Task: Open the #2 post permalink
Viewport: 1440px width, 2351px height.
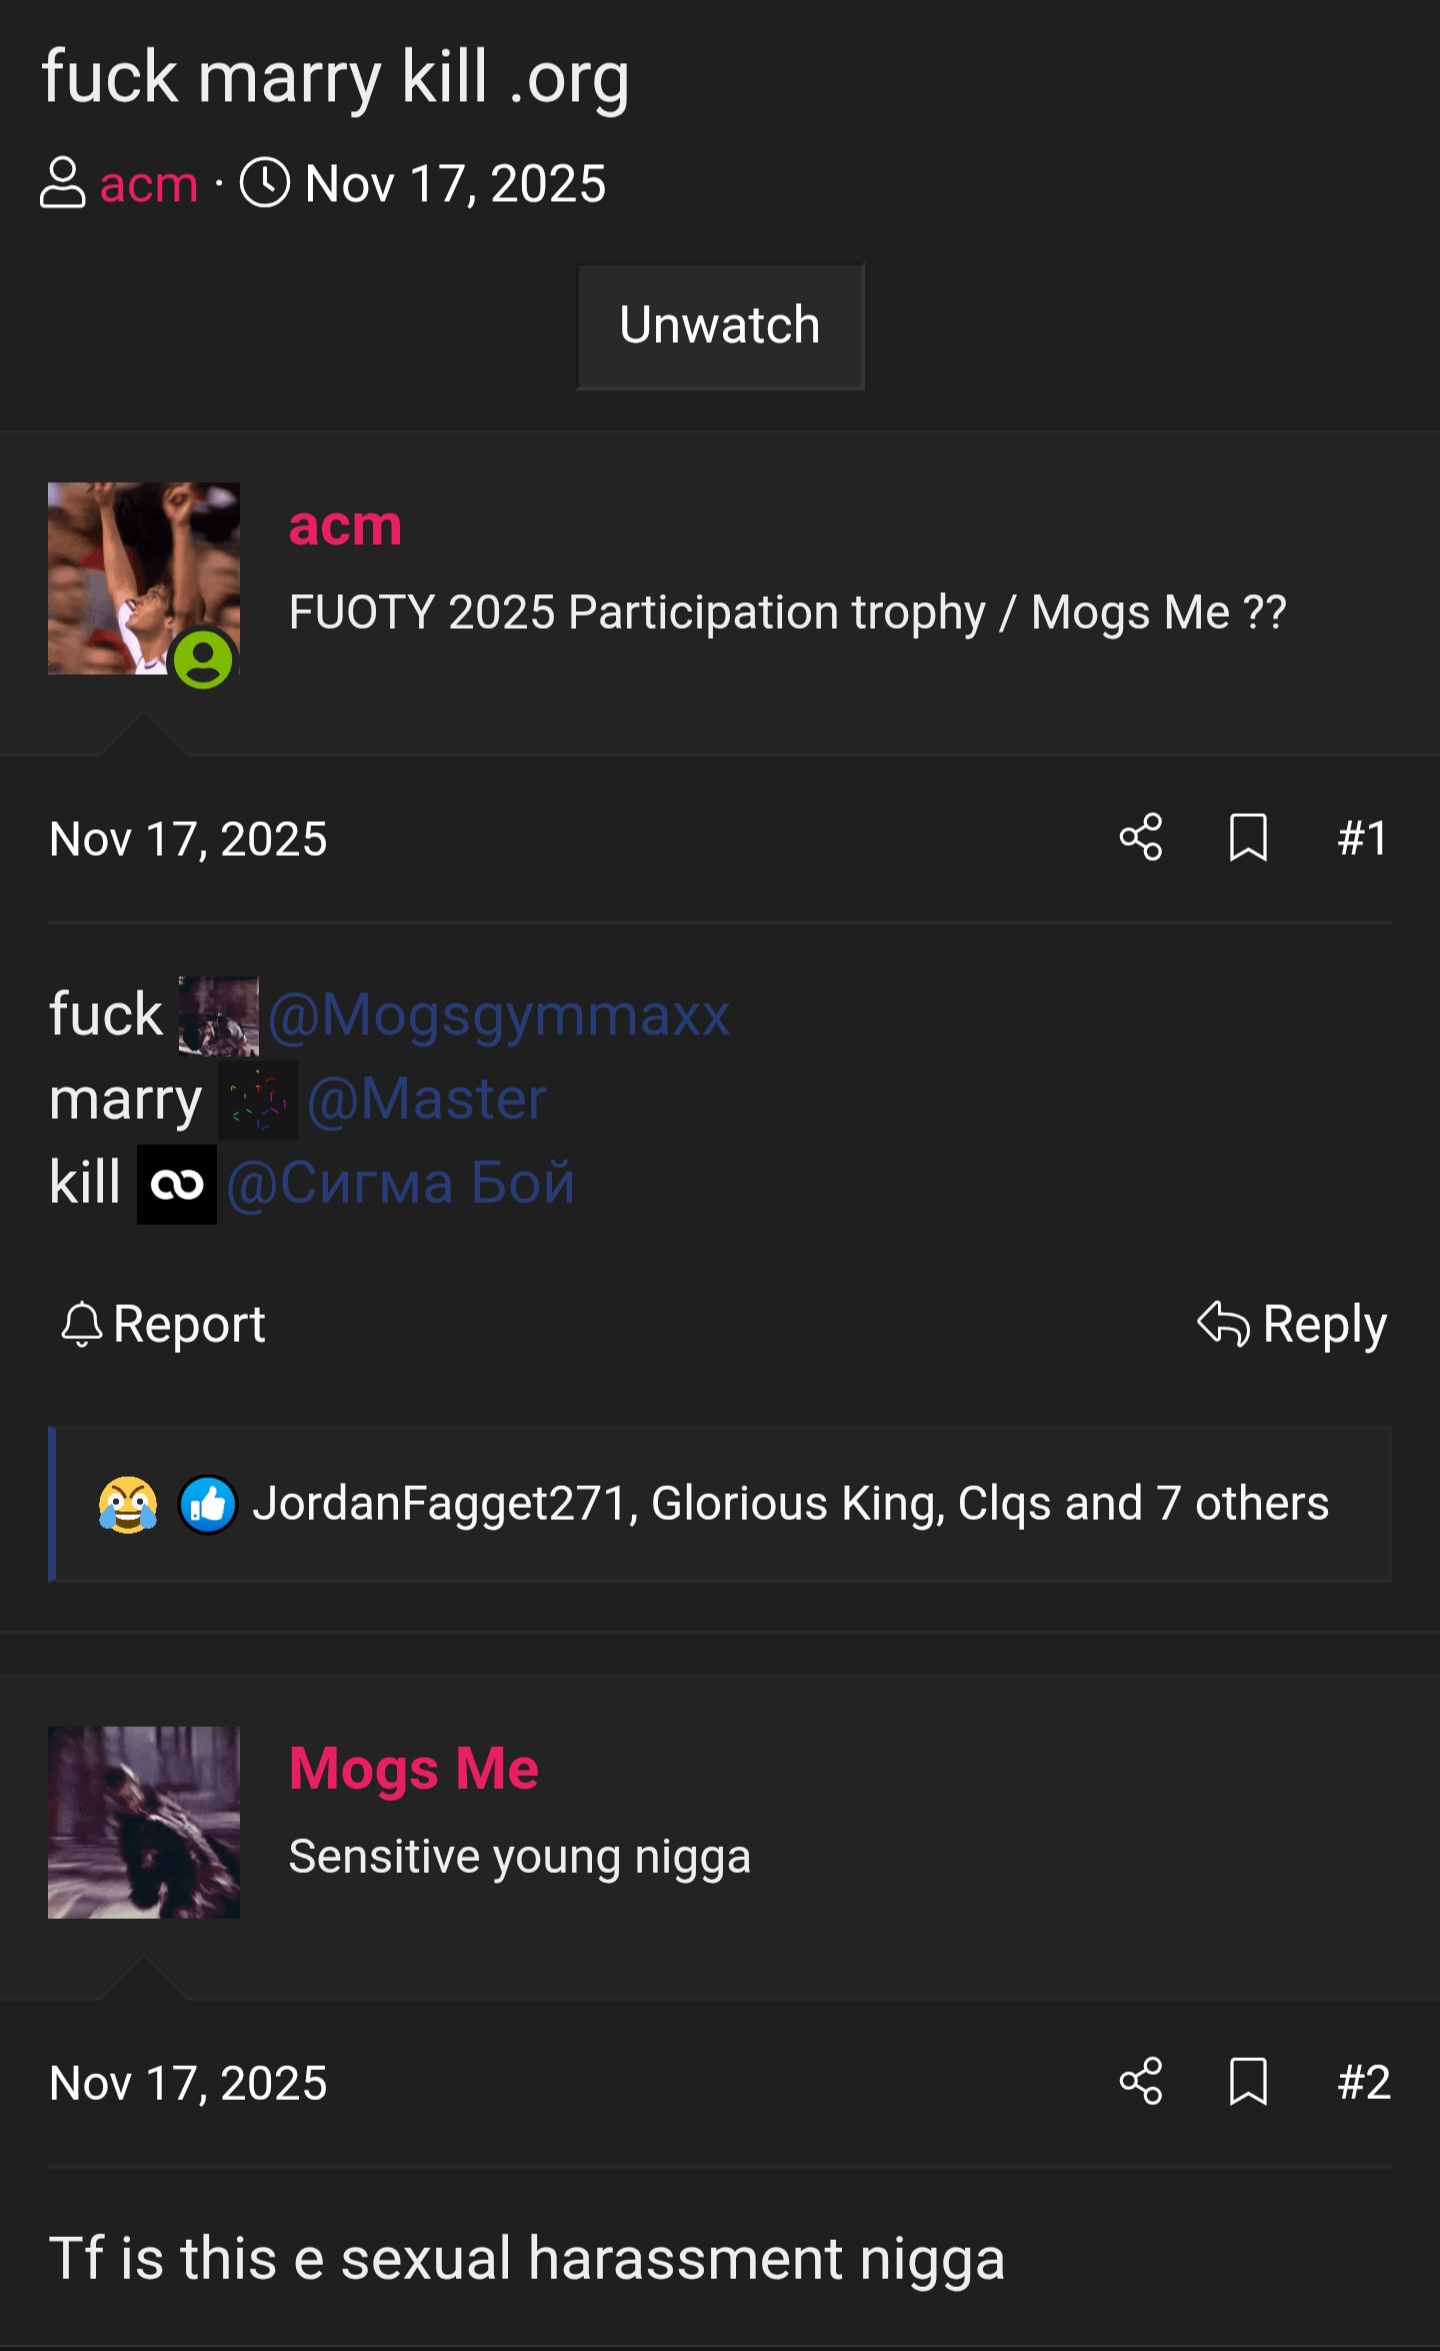Action: [1364, 2083]
